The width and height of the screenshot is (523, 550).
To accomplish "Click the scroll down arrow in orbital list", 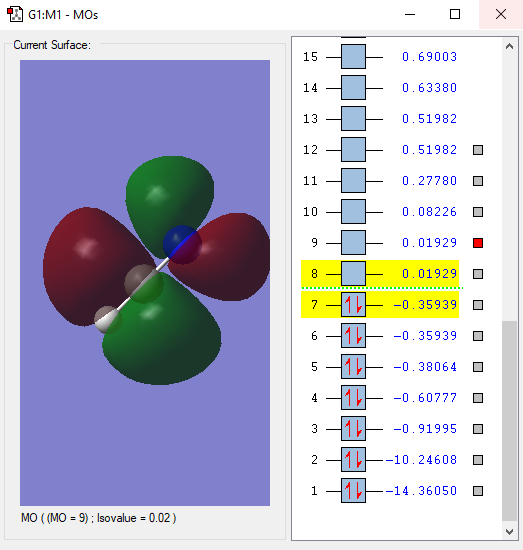I will click(x=510, y=531).
